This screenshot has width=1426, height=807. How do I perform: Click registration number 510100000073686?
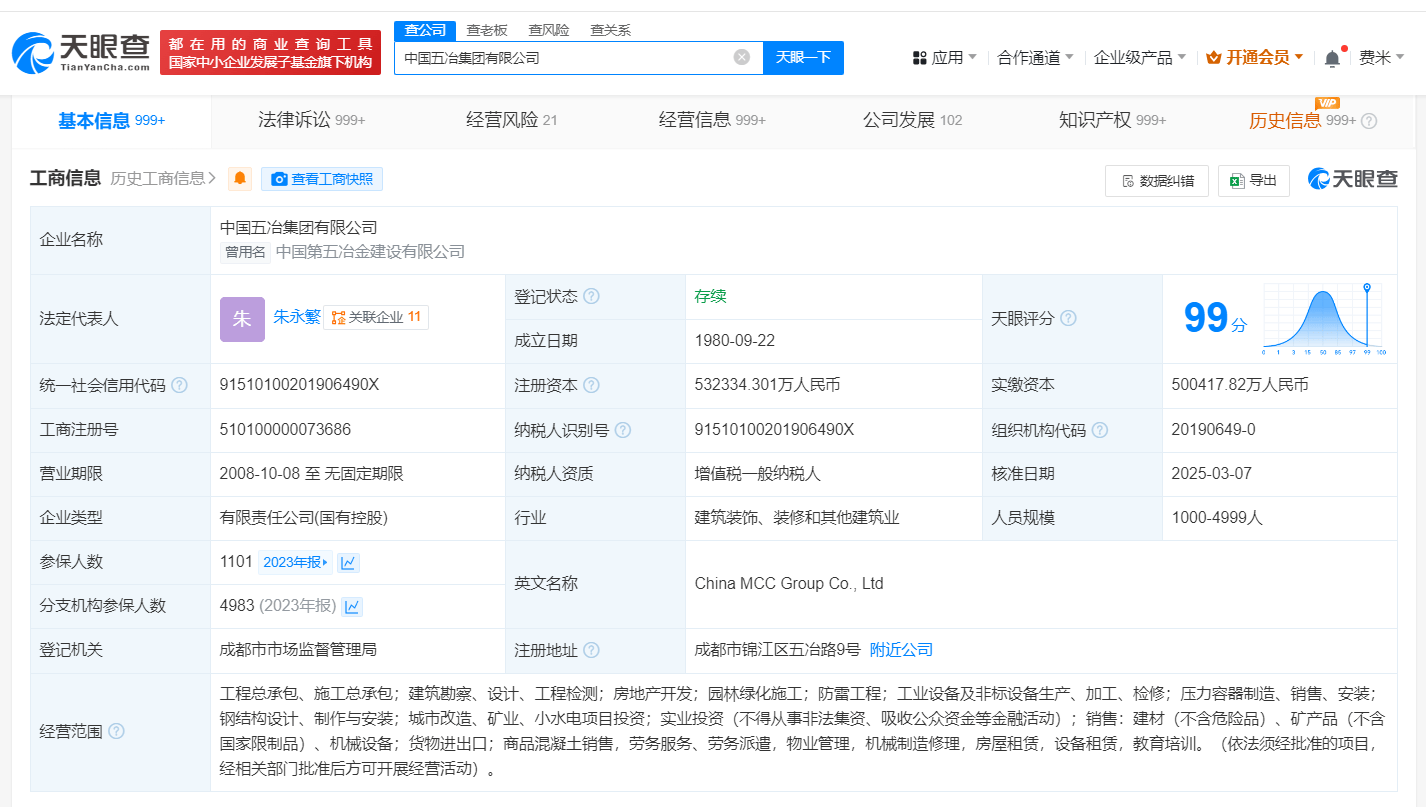coord(285,430)
